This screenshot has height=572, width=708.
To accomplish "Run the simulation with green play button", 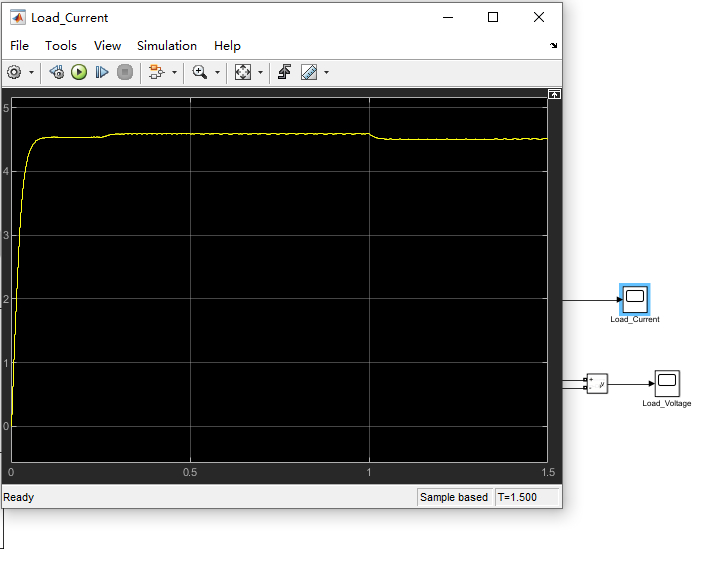I will 79,72.
